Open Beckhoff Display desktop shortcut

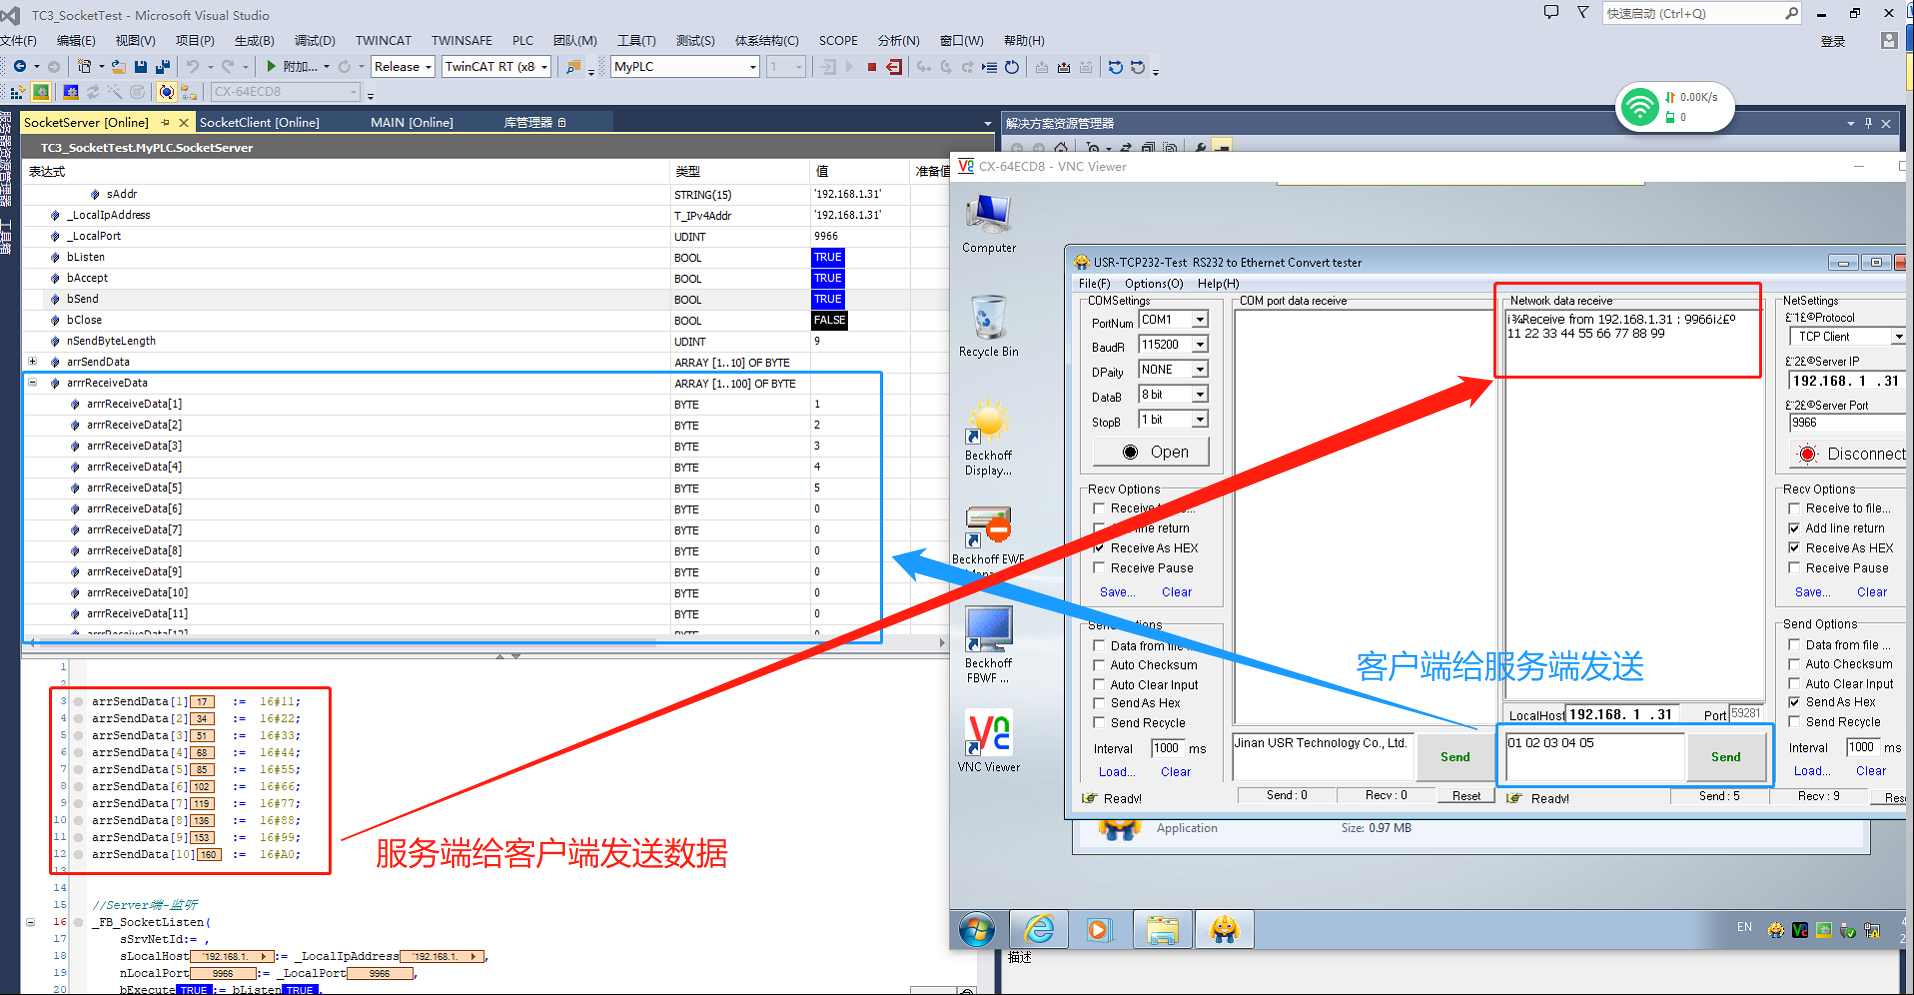click(989, 438)
